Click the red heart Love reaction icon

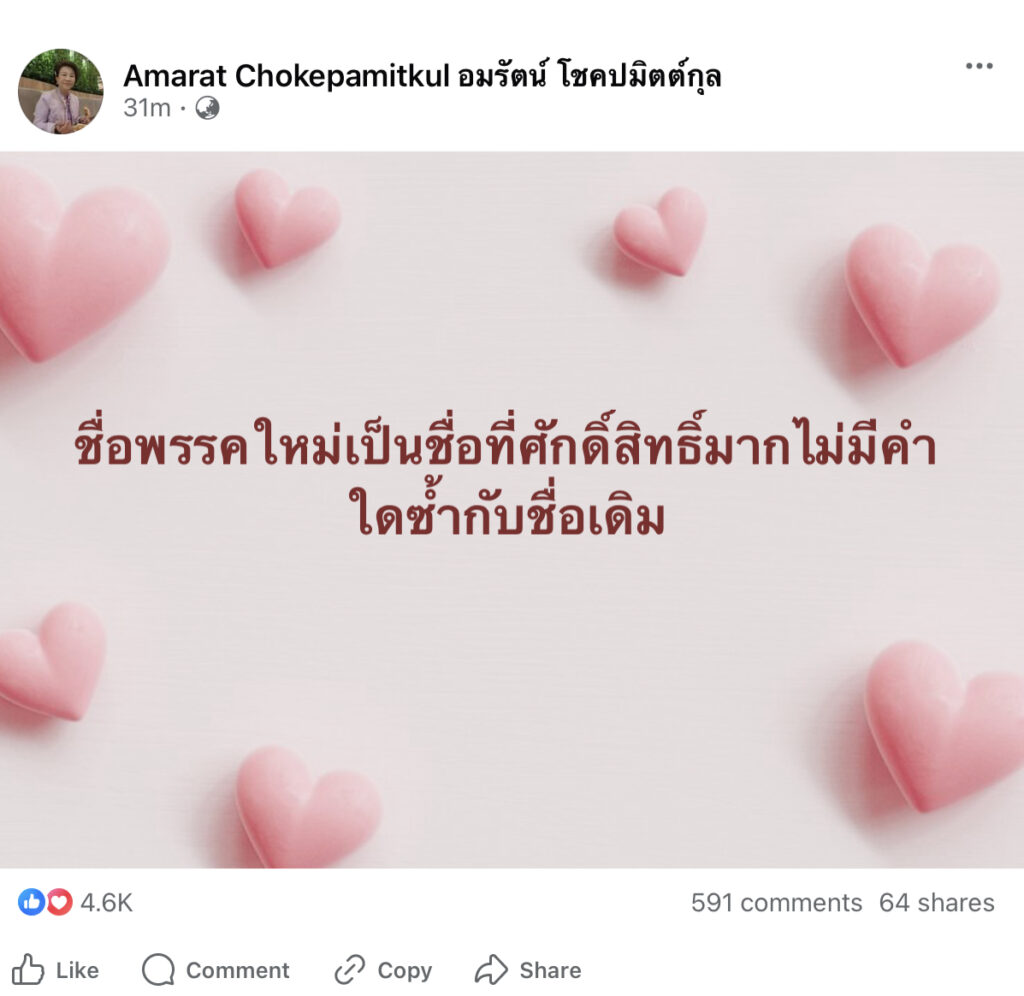(x=59, y=902)
